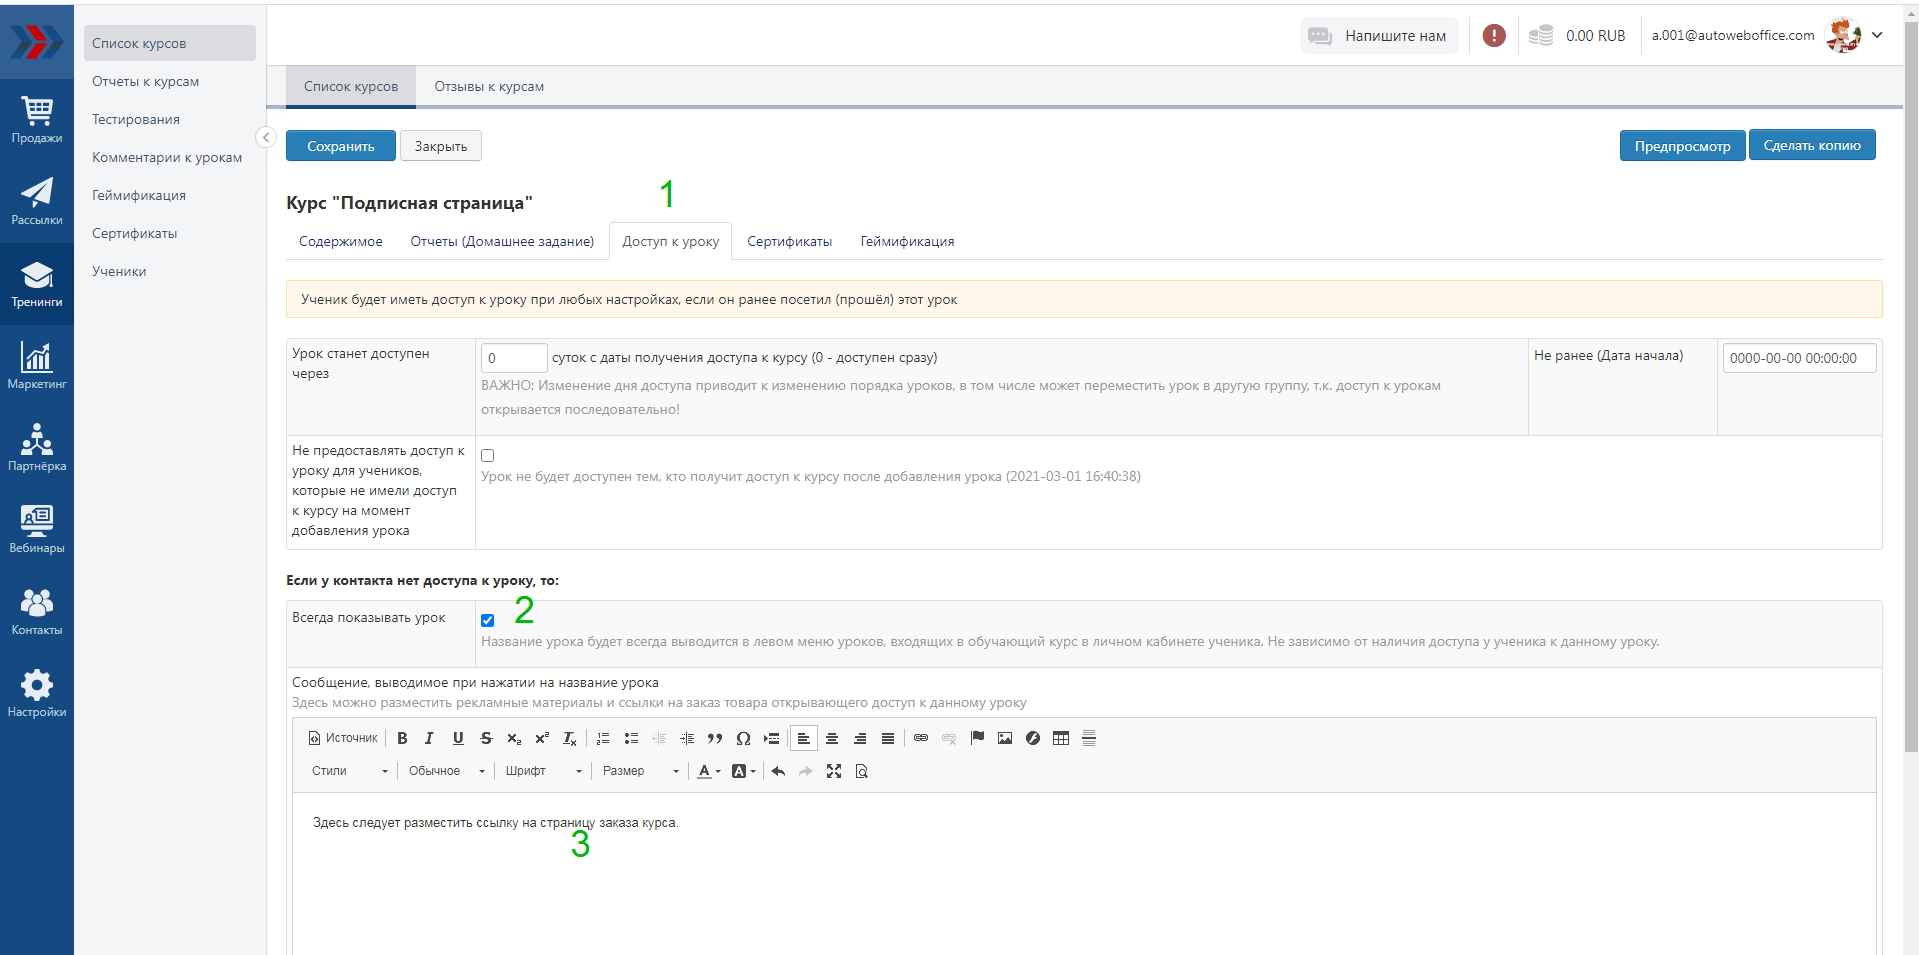
Task: Insert an image into the message
Action: click(x=1005, y=738)
